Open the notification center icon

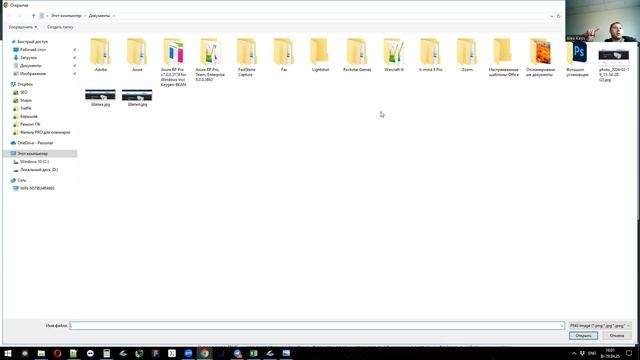[x=629, y=353]
